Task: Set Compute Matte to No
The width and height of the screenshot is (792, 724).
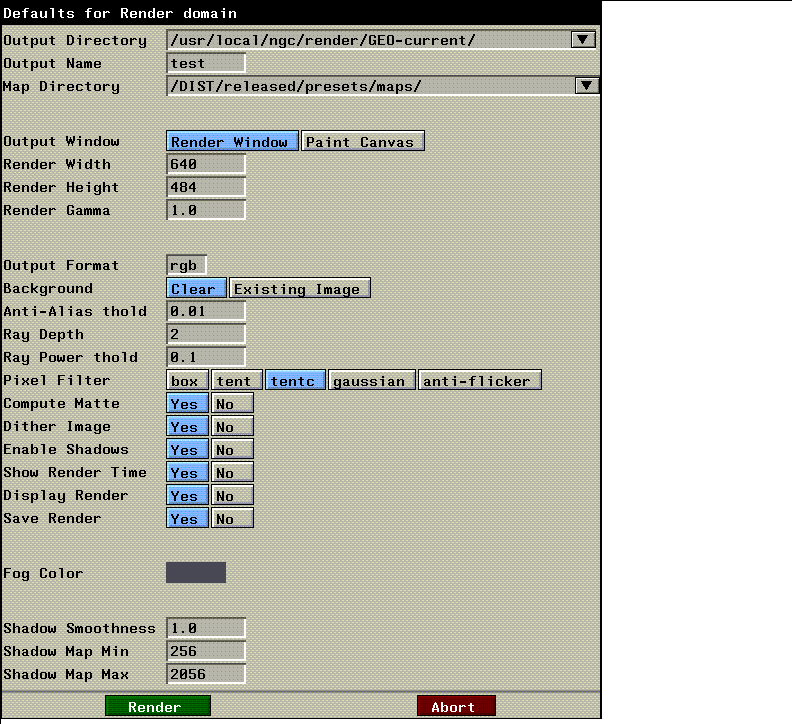Action: click(232, 403)
